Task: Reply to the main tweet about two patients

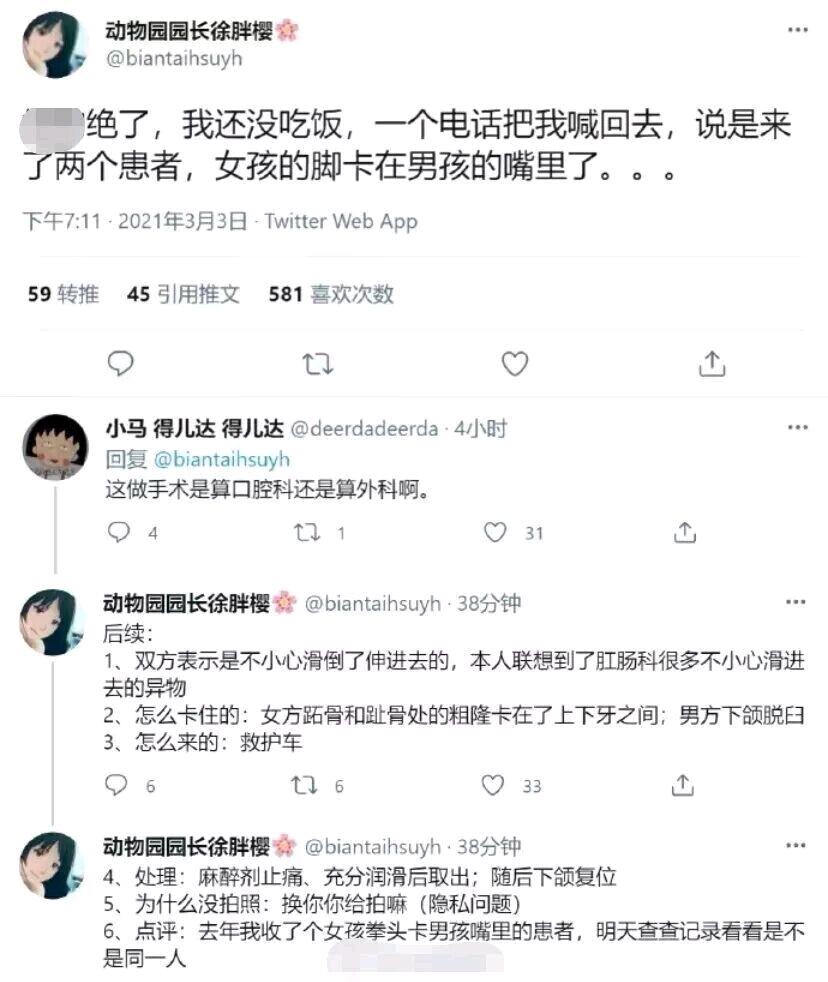Action: pyautogui.click(x=120, y=363)
